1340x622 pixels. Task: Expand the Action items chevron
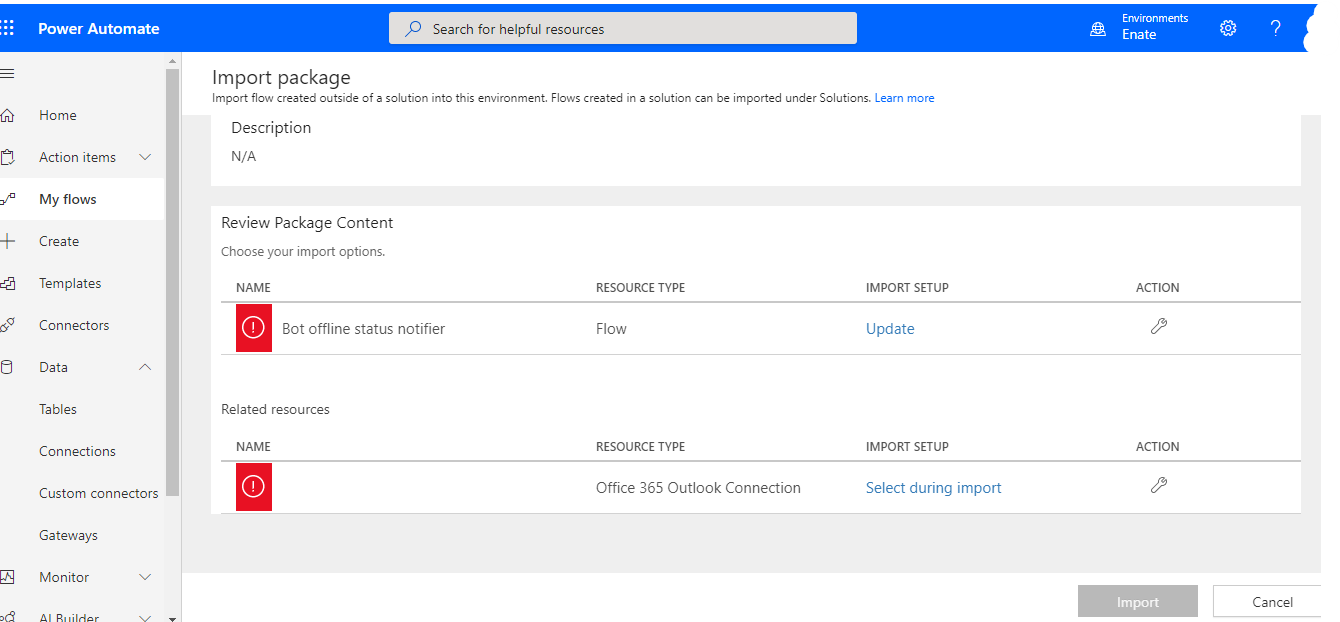(x=145, y=157)
